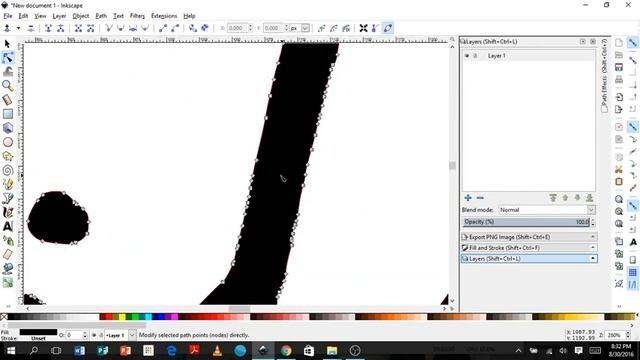This screenshot has height=360, width=640.
Task: Click Save document icon in commands bar
Action: point(619,67)
